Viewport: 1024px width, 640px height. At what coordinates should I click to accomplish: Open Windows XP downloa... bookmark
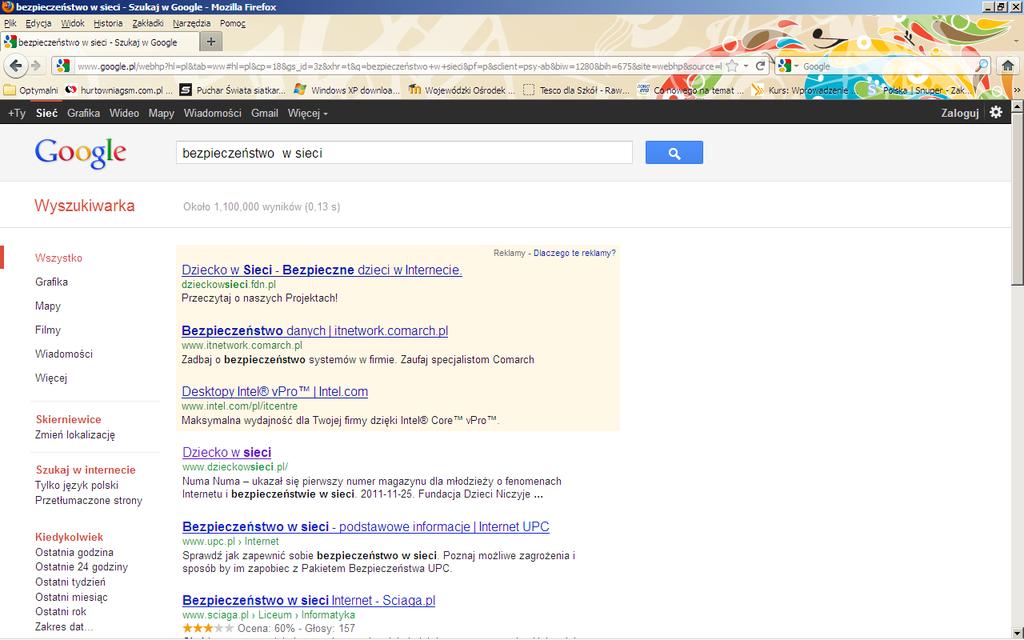(347, 91)
